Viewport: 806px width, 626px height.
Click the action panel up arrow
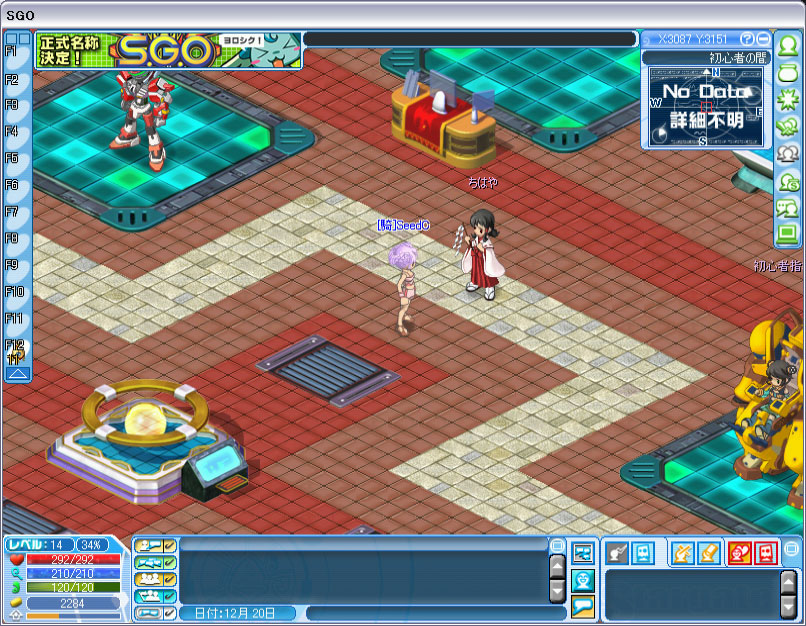[x=789, y=582]
